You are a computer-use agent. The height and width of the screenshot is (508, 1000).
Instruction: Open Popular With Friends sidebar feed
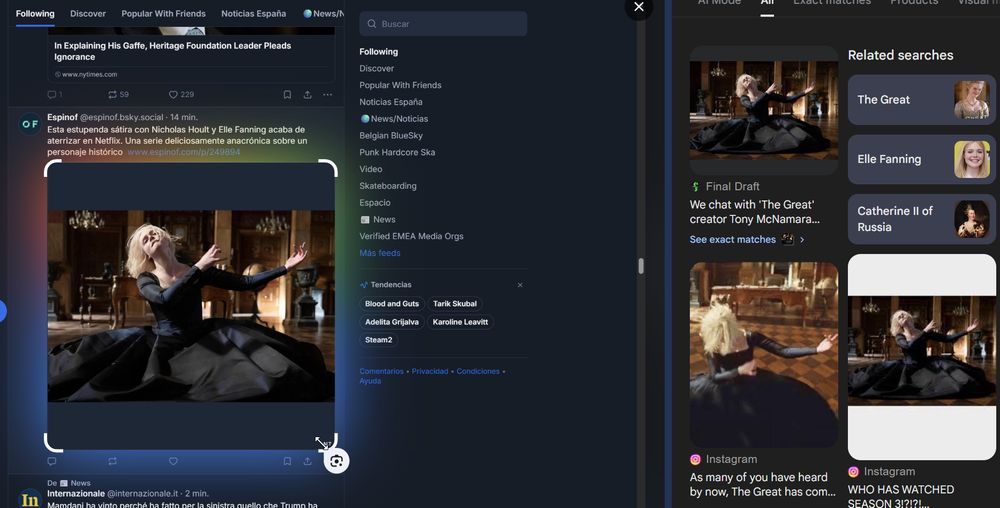(x=400, y=85)
